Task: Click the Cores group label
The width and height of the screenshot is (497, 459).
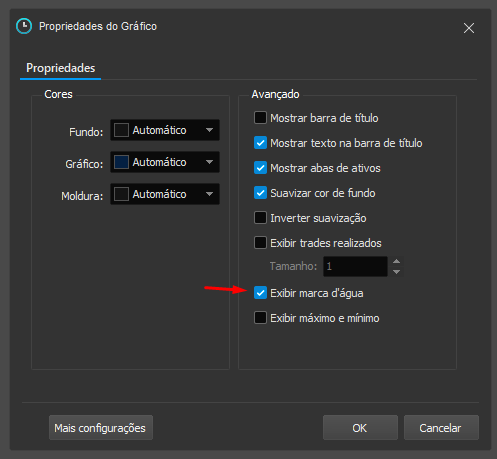Action: point(58,94)
